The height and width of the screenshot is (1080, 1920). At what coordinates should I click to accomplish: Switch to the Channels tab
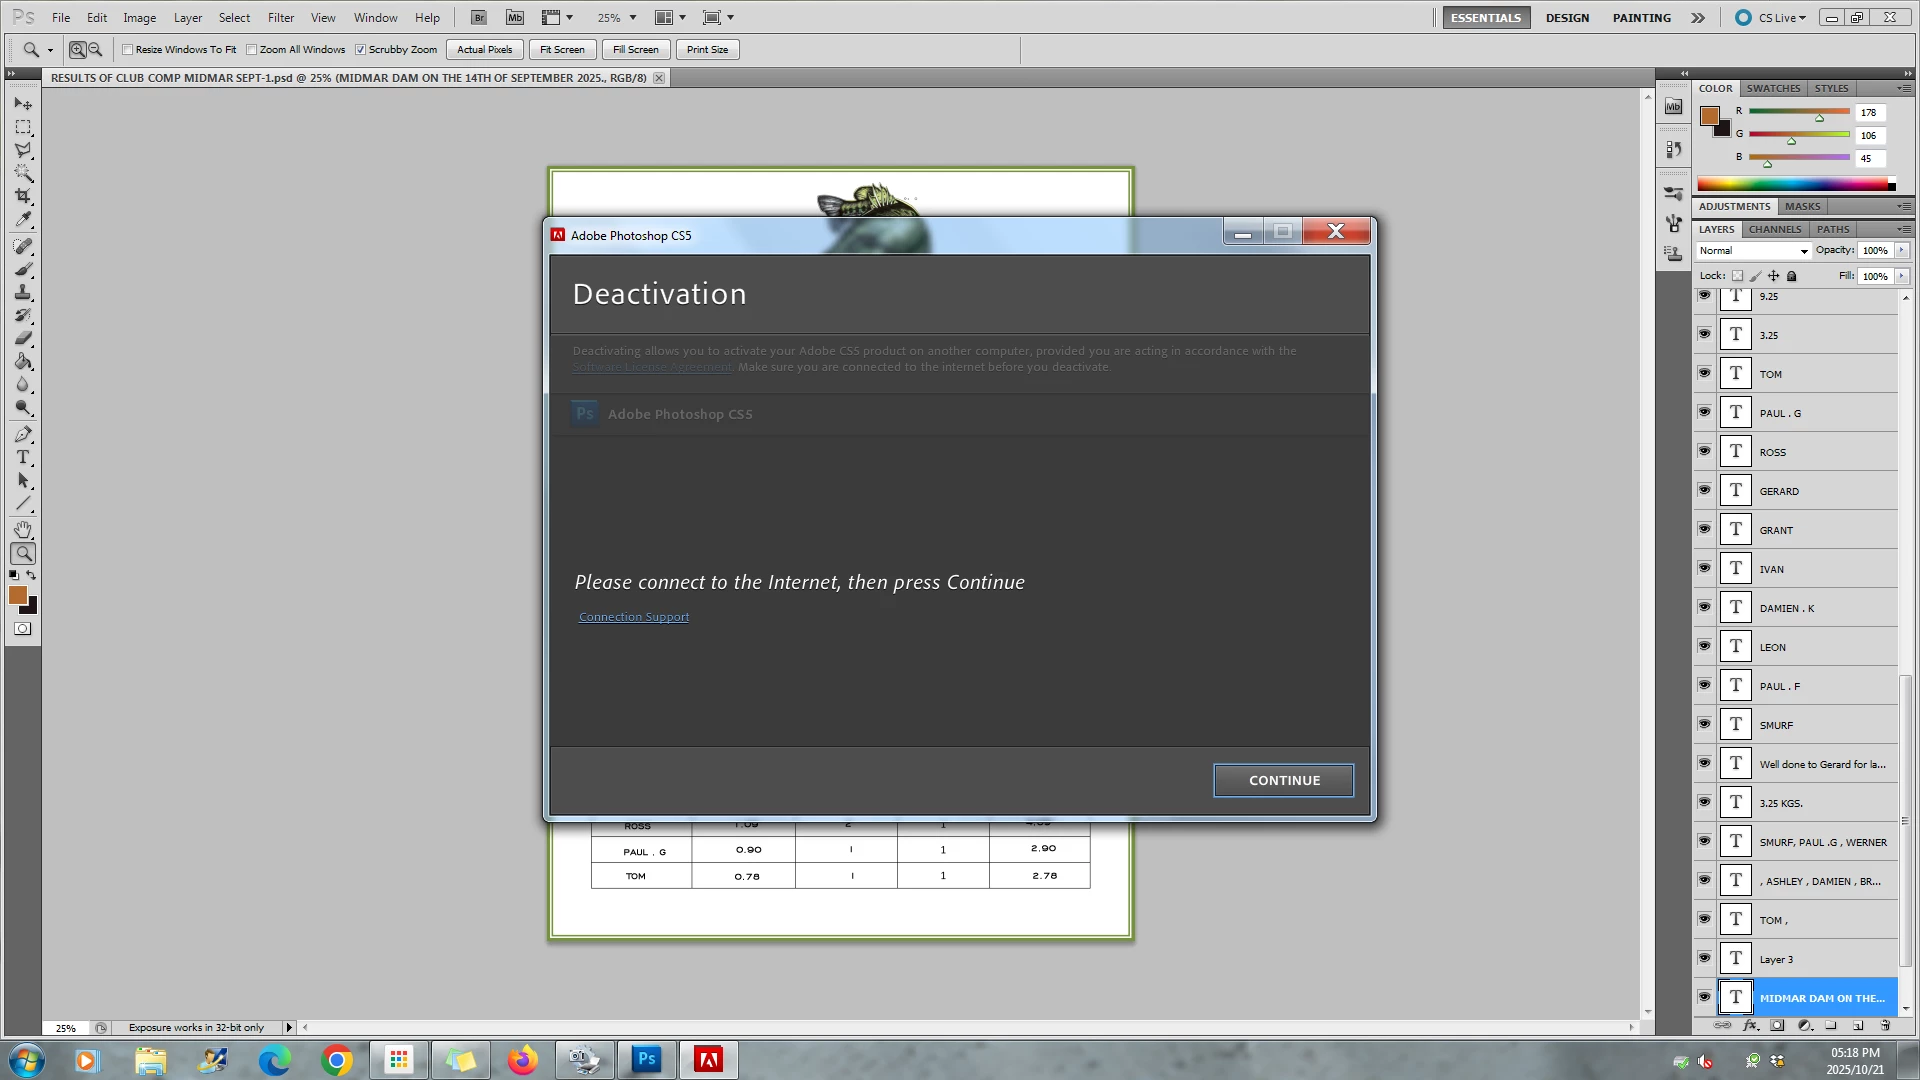[1774, 229]
